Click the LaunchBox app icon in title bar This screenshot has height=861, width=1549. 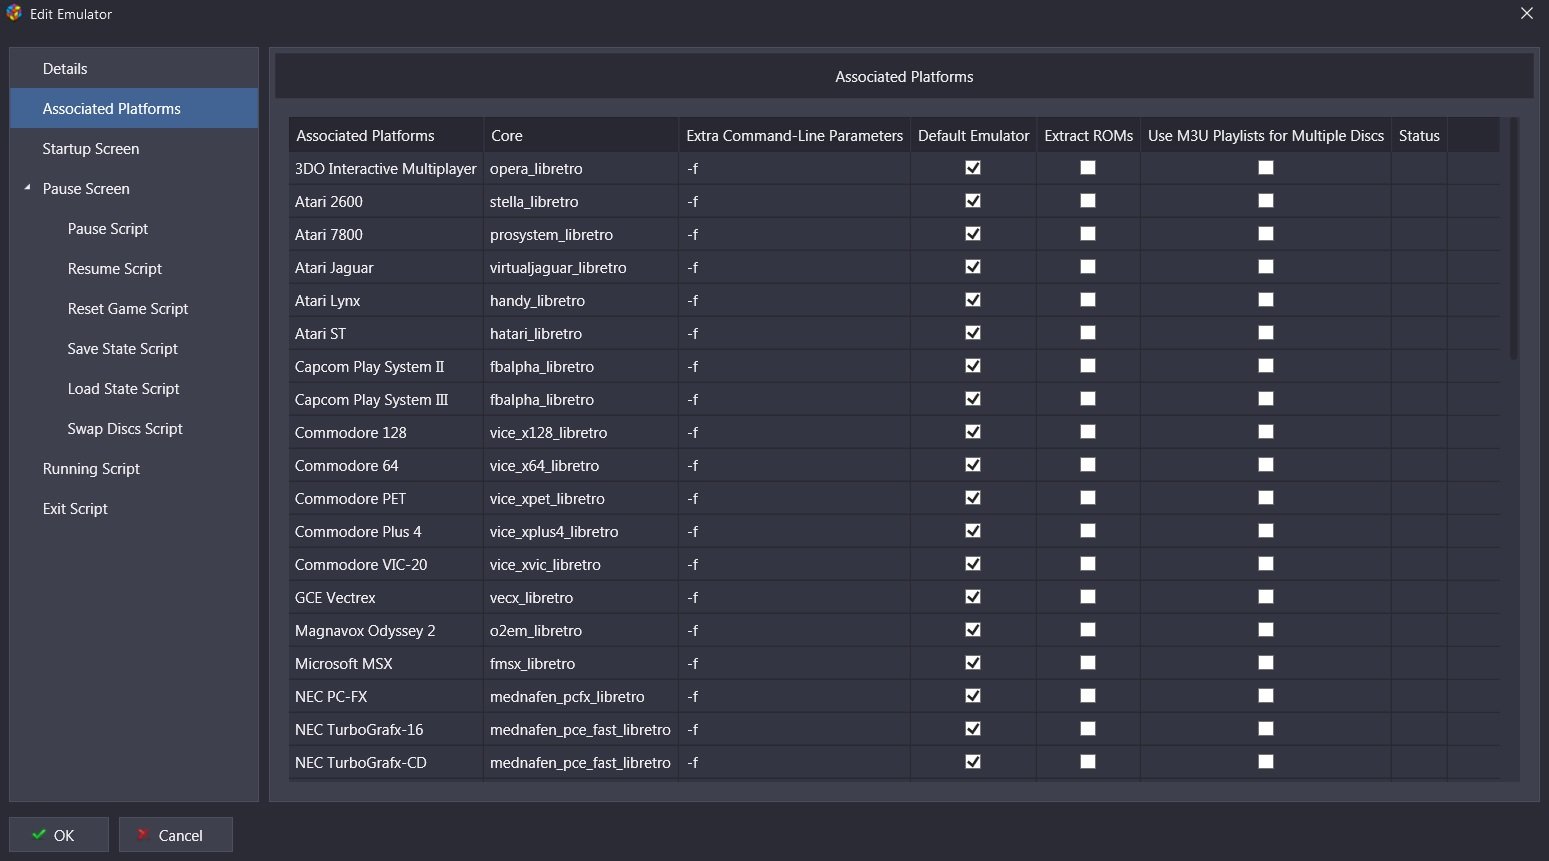tap(14, 13)
